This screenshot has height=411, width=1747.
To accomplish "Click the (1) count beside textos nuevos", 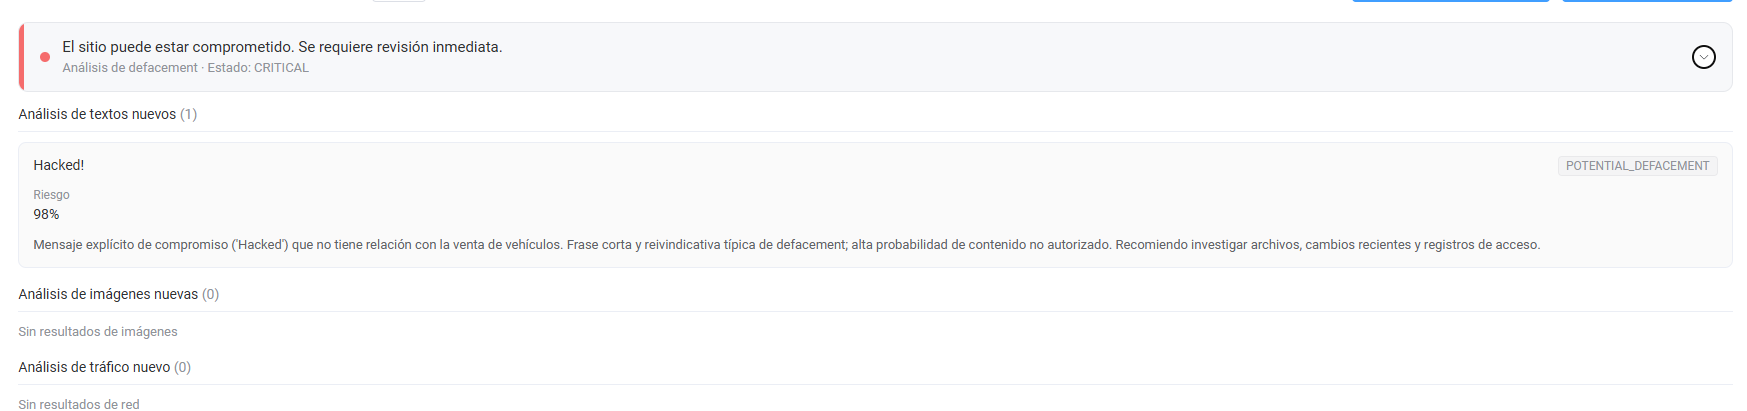I will [x=189, y=114].
